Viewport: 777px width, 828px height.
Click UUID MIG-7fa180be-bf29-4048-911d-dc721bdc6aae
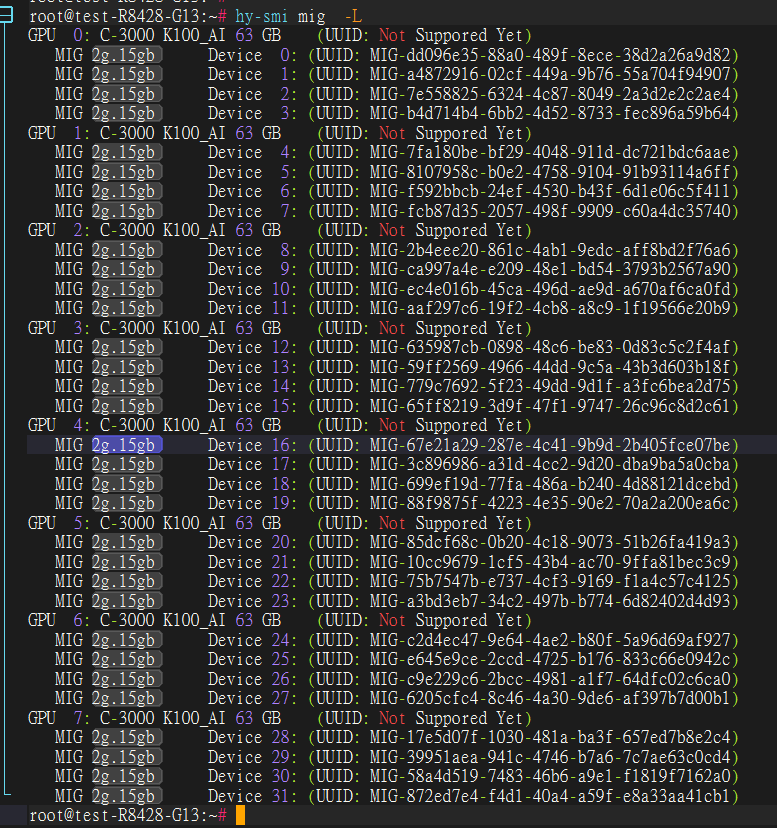pos(550,153)
